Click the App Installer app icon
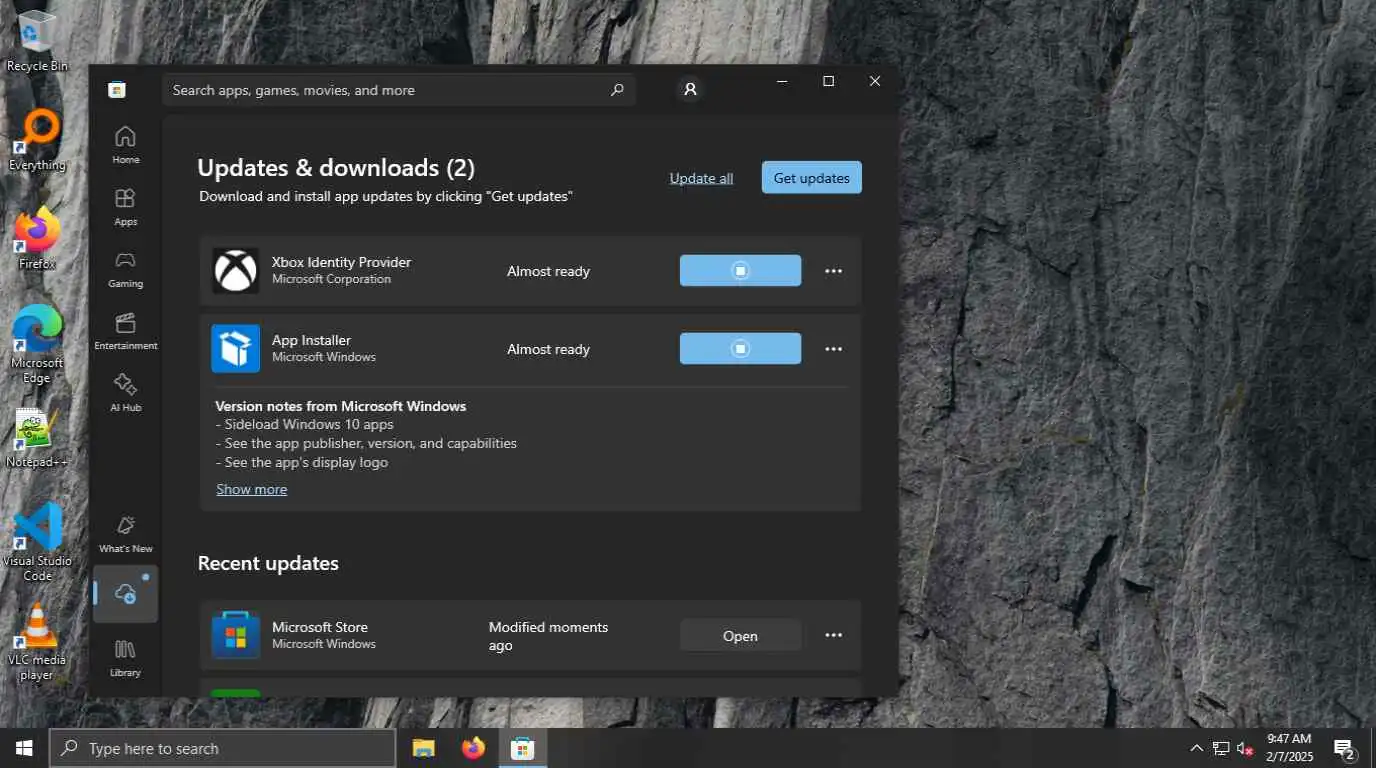 [x=236, y=349]
